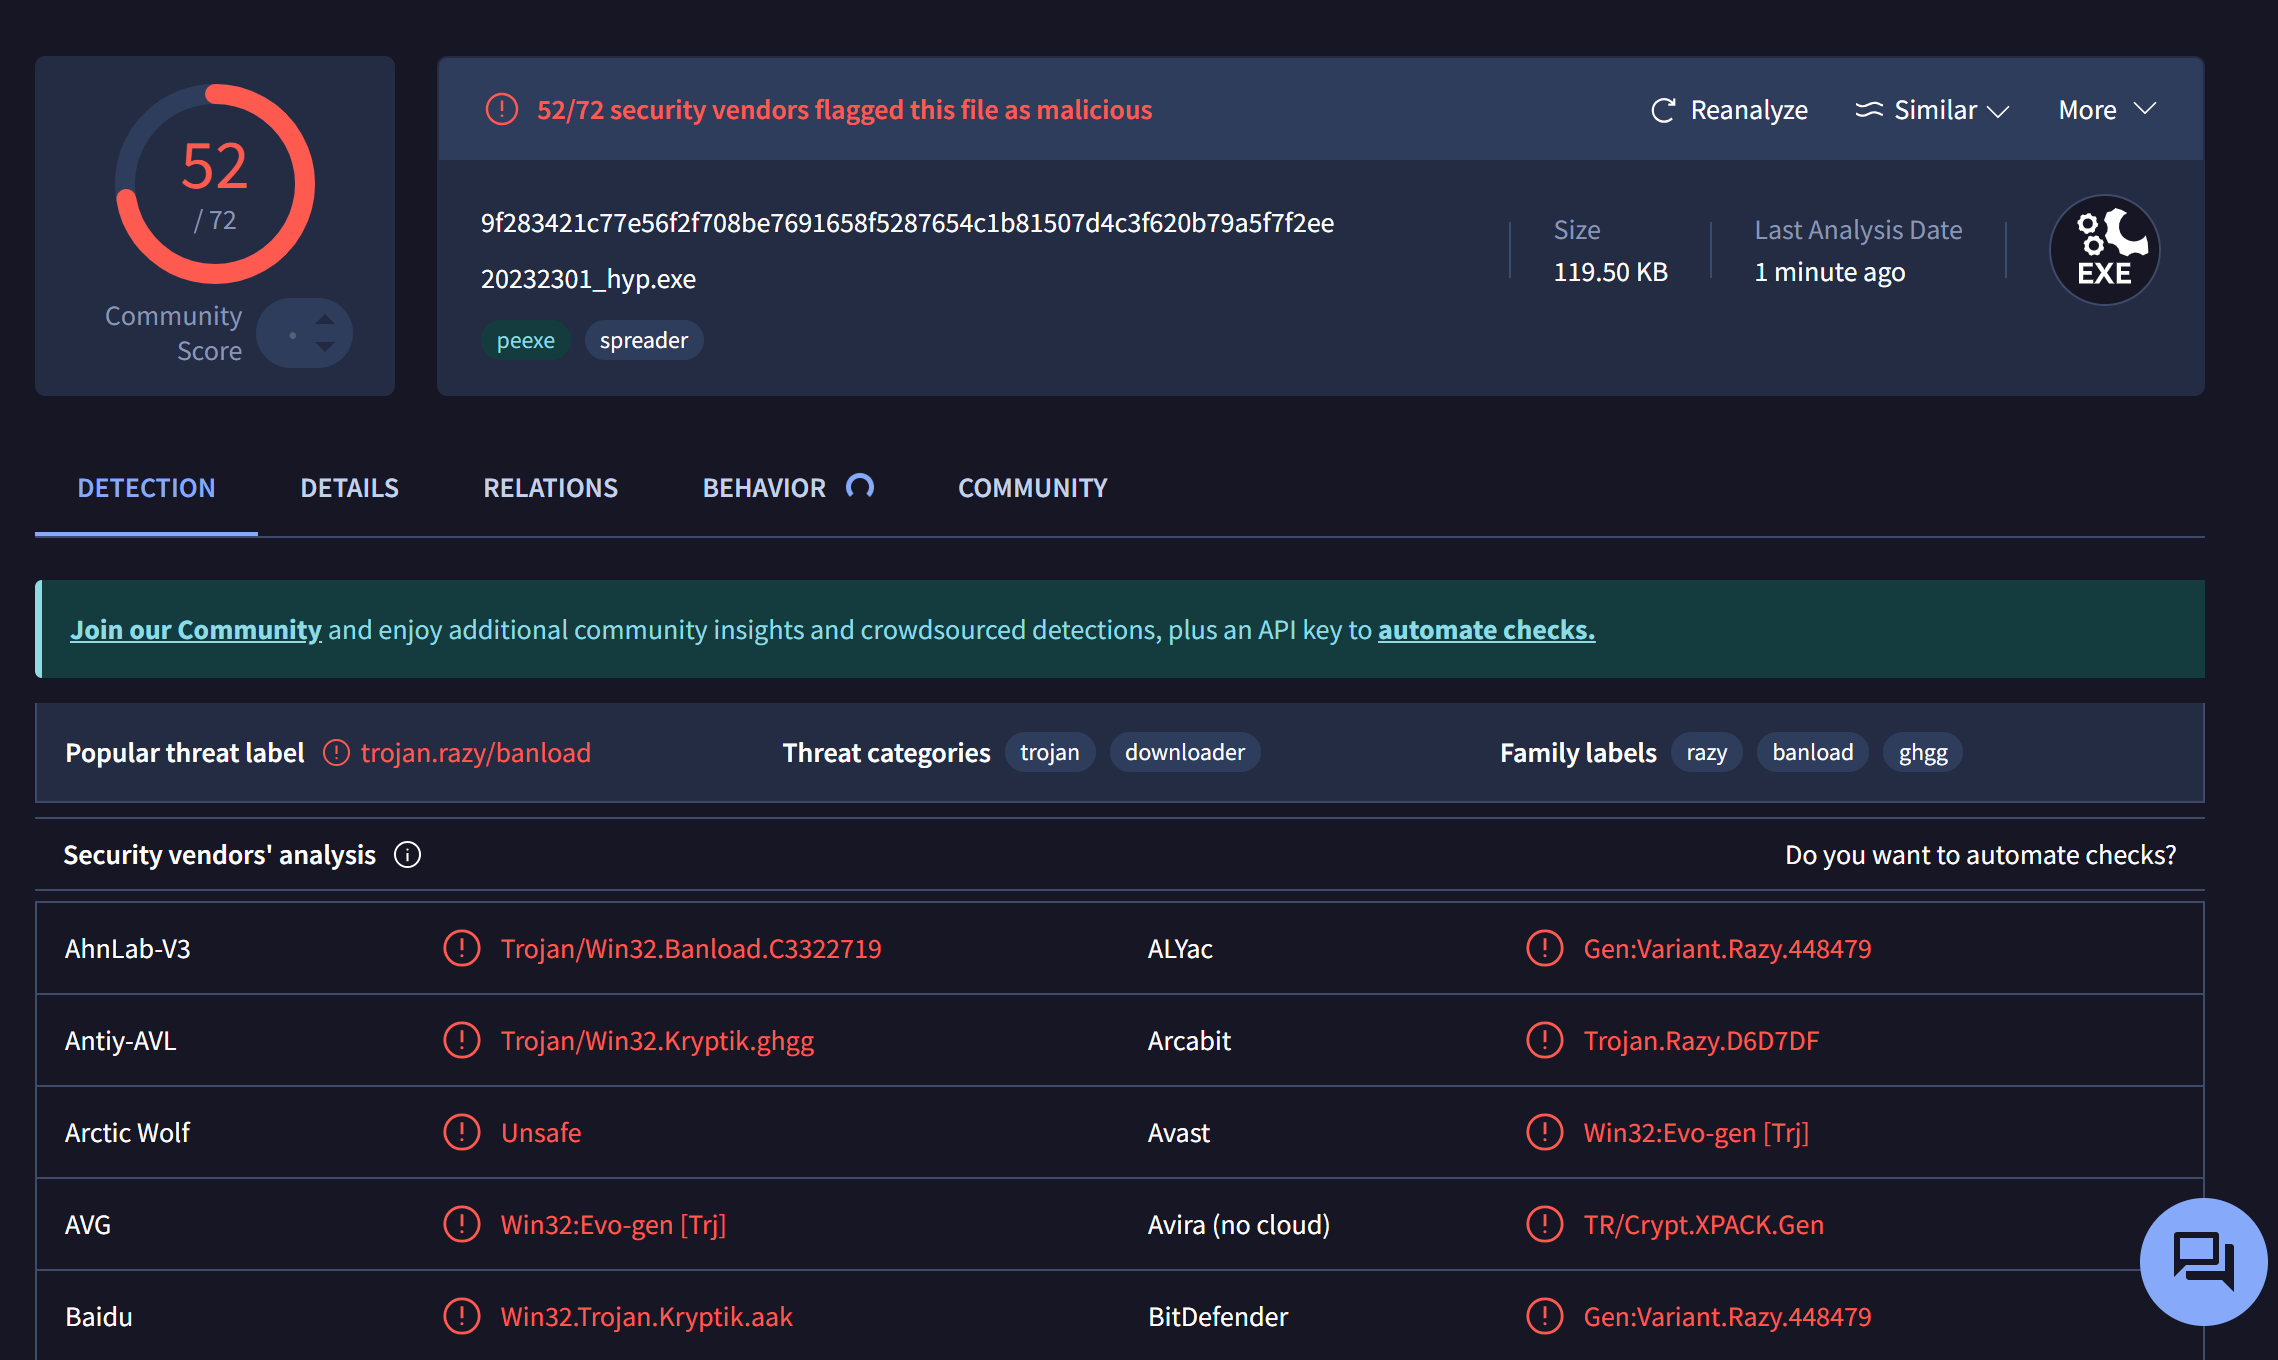
Task: Click warning icon next to trojan.razy/banload
Action: [x=336, y=753]
